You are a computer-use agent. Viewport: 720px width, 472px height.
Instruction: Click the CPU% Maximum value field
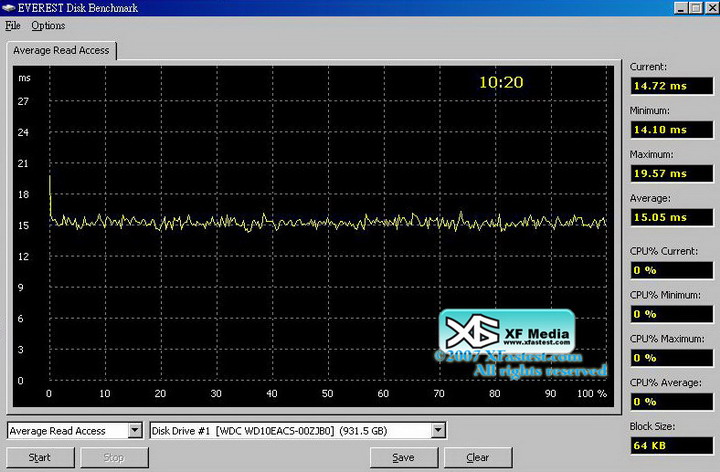tap(672, 358)
